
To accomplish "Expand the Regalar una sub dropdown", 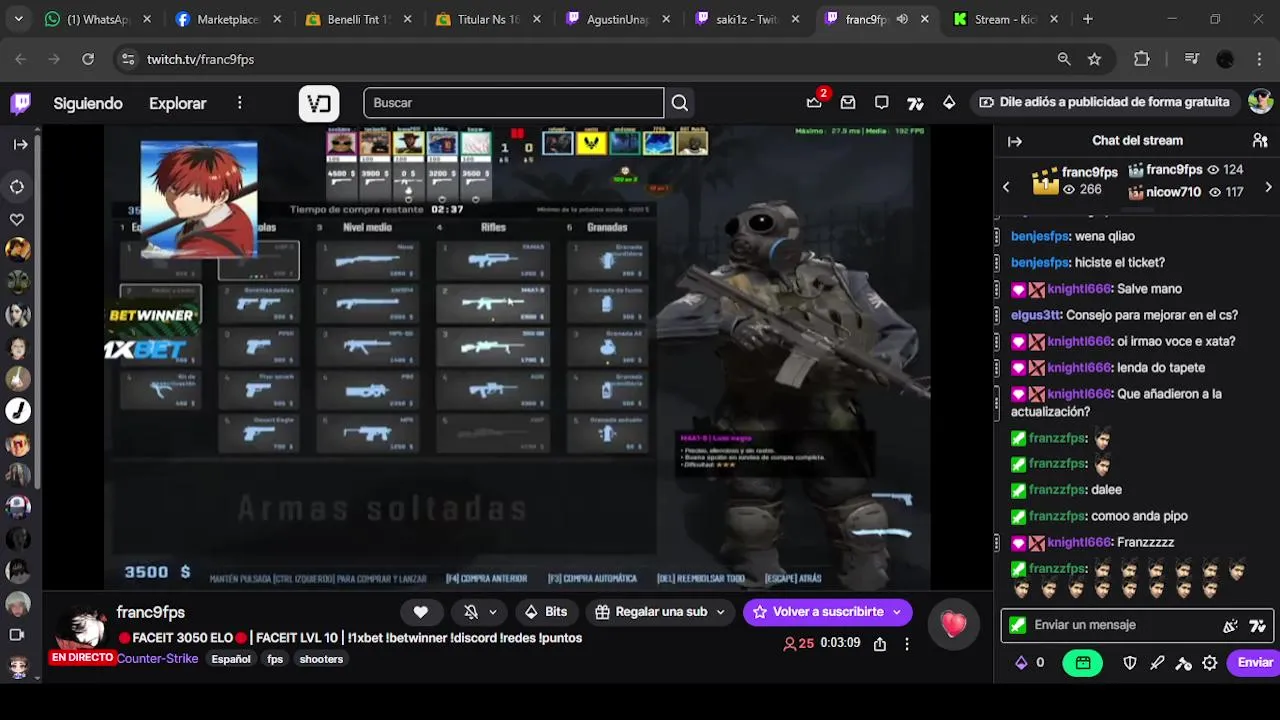I will coord(720,612).
